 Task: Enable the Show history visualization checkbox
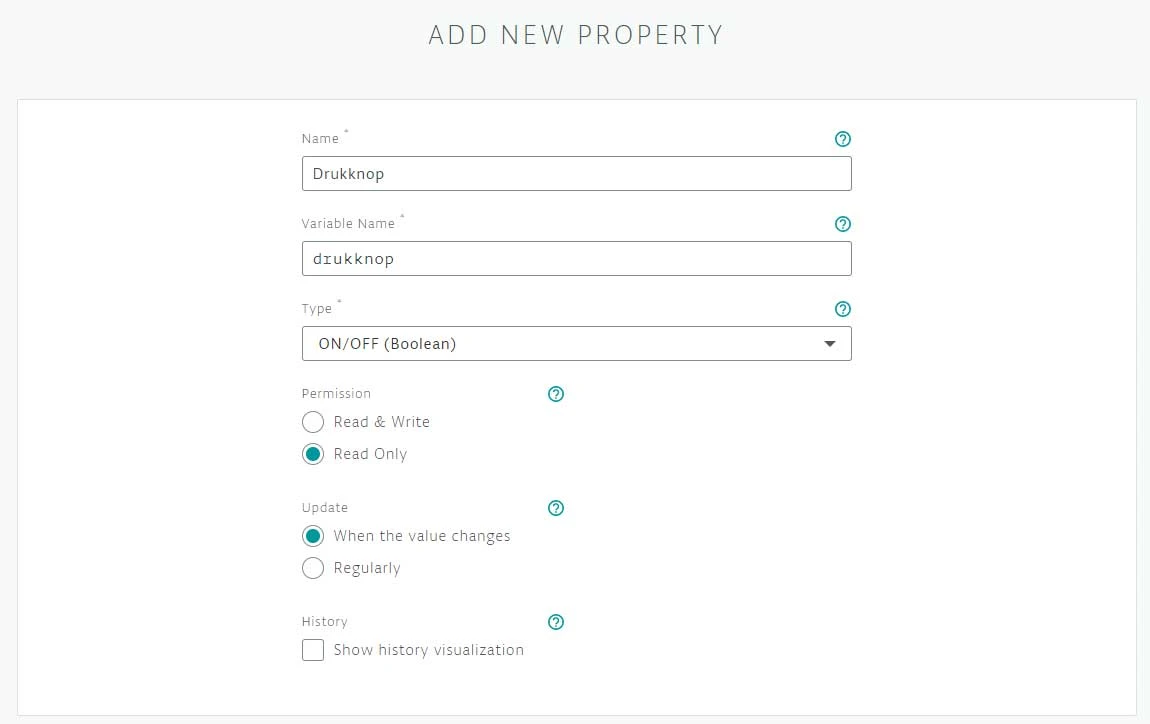tap(313, 650)
